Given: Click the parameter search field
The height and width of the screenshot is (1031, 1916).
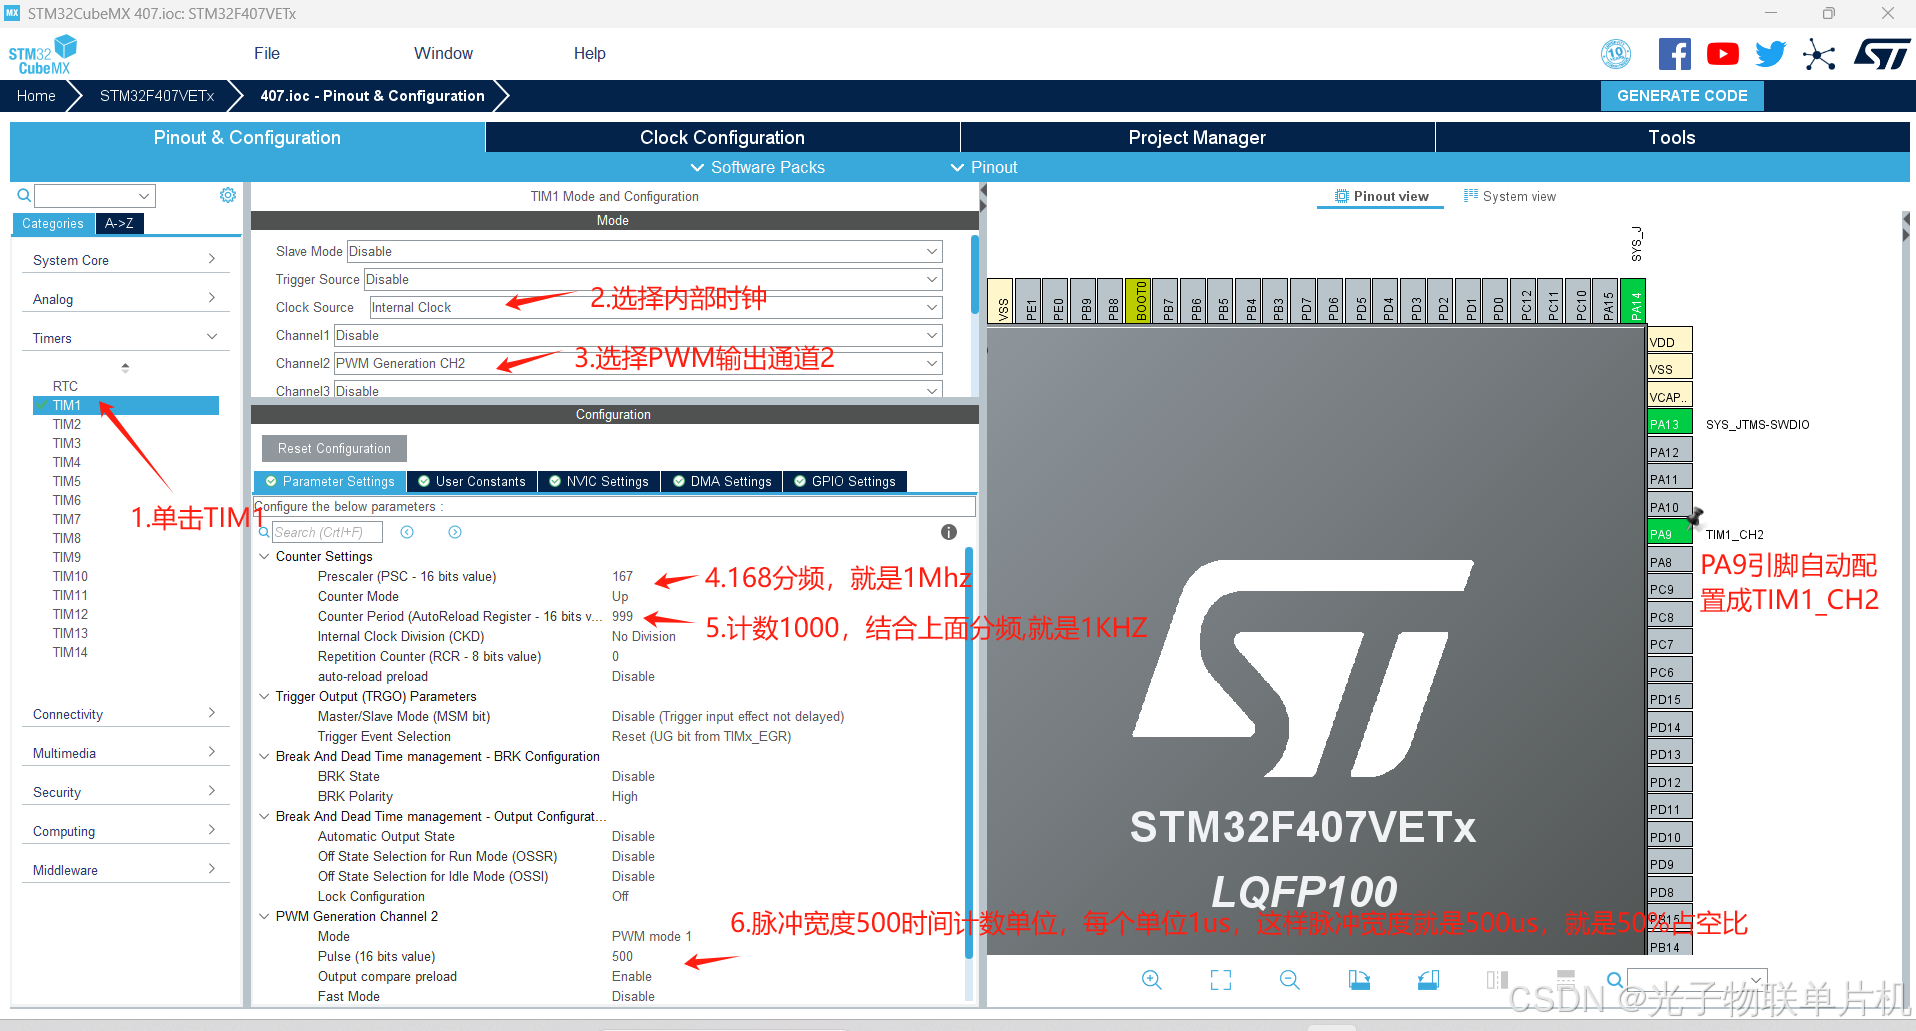Looking at the screenshot, I should (327, 532).
